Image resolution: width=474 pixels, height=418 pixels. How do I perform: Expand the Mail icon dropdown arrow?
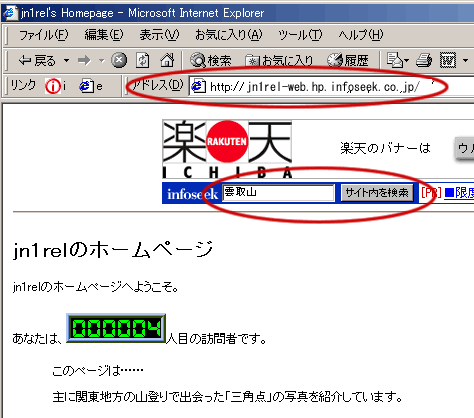(406, 61)
